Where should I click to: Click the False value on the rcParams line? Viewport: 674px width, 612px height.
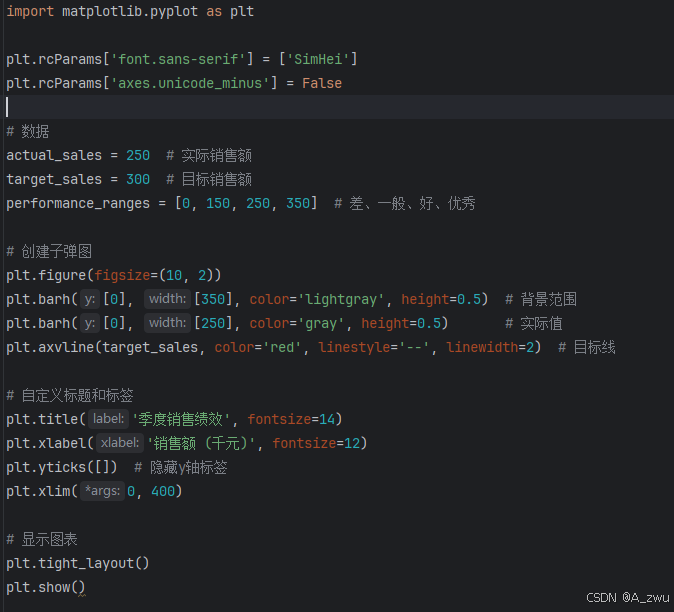[x=322, y=83]
